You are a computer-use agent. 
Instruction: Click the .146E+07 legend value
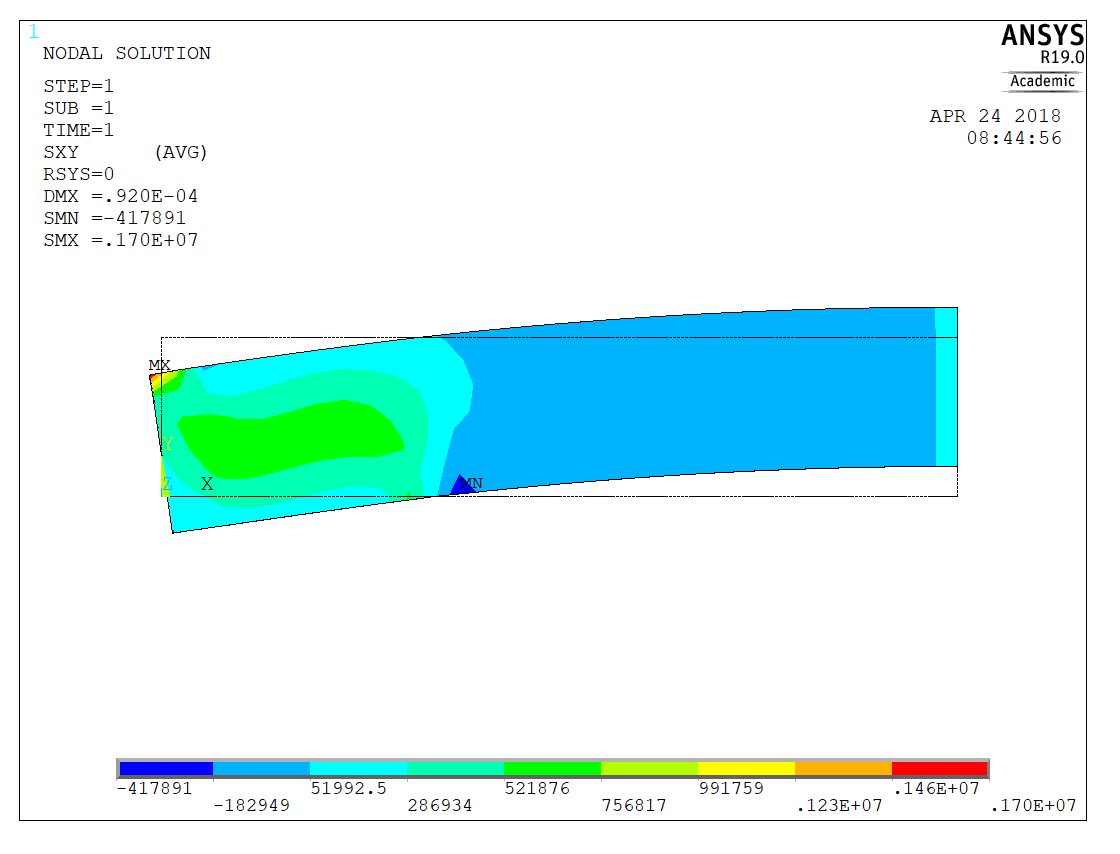(x=936, y=788)
